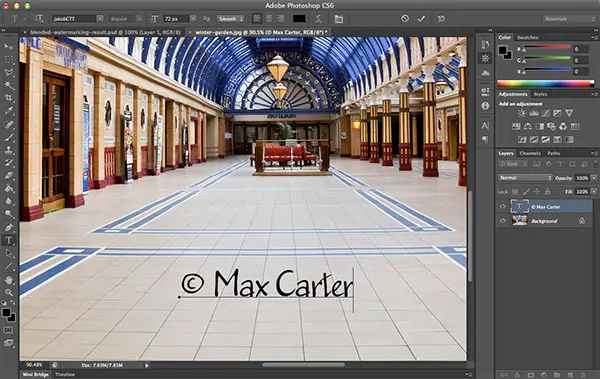Select the Blur tool
The height and width of the screenshot is (379, 600).
pos(8,201)
